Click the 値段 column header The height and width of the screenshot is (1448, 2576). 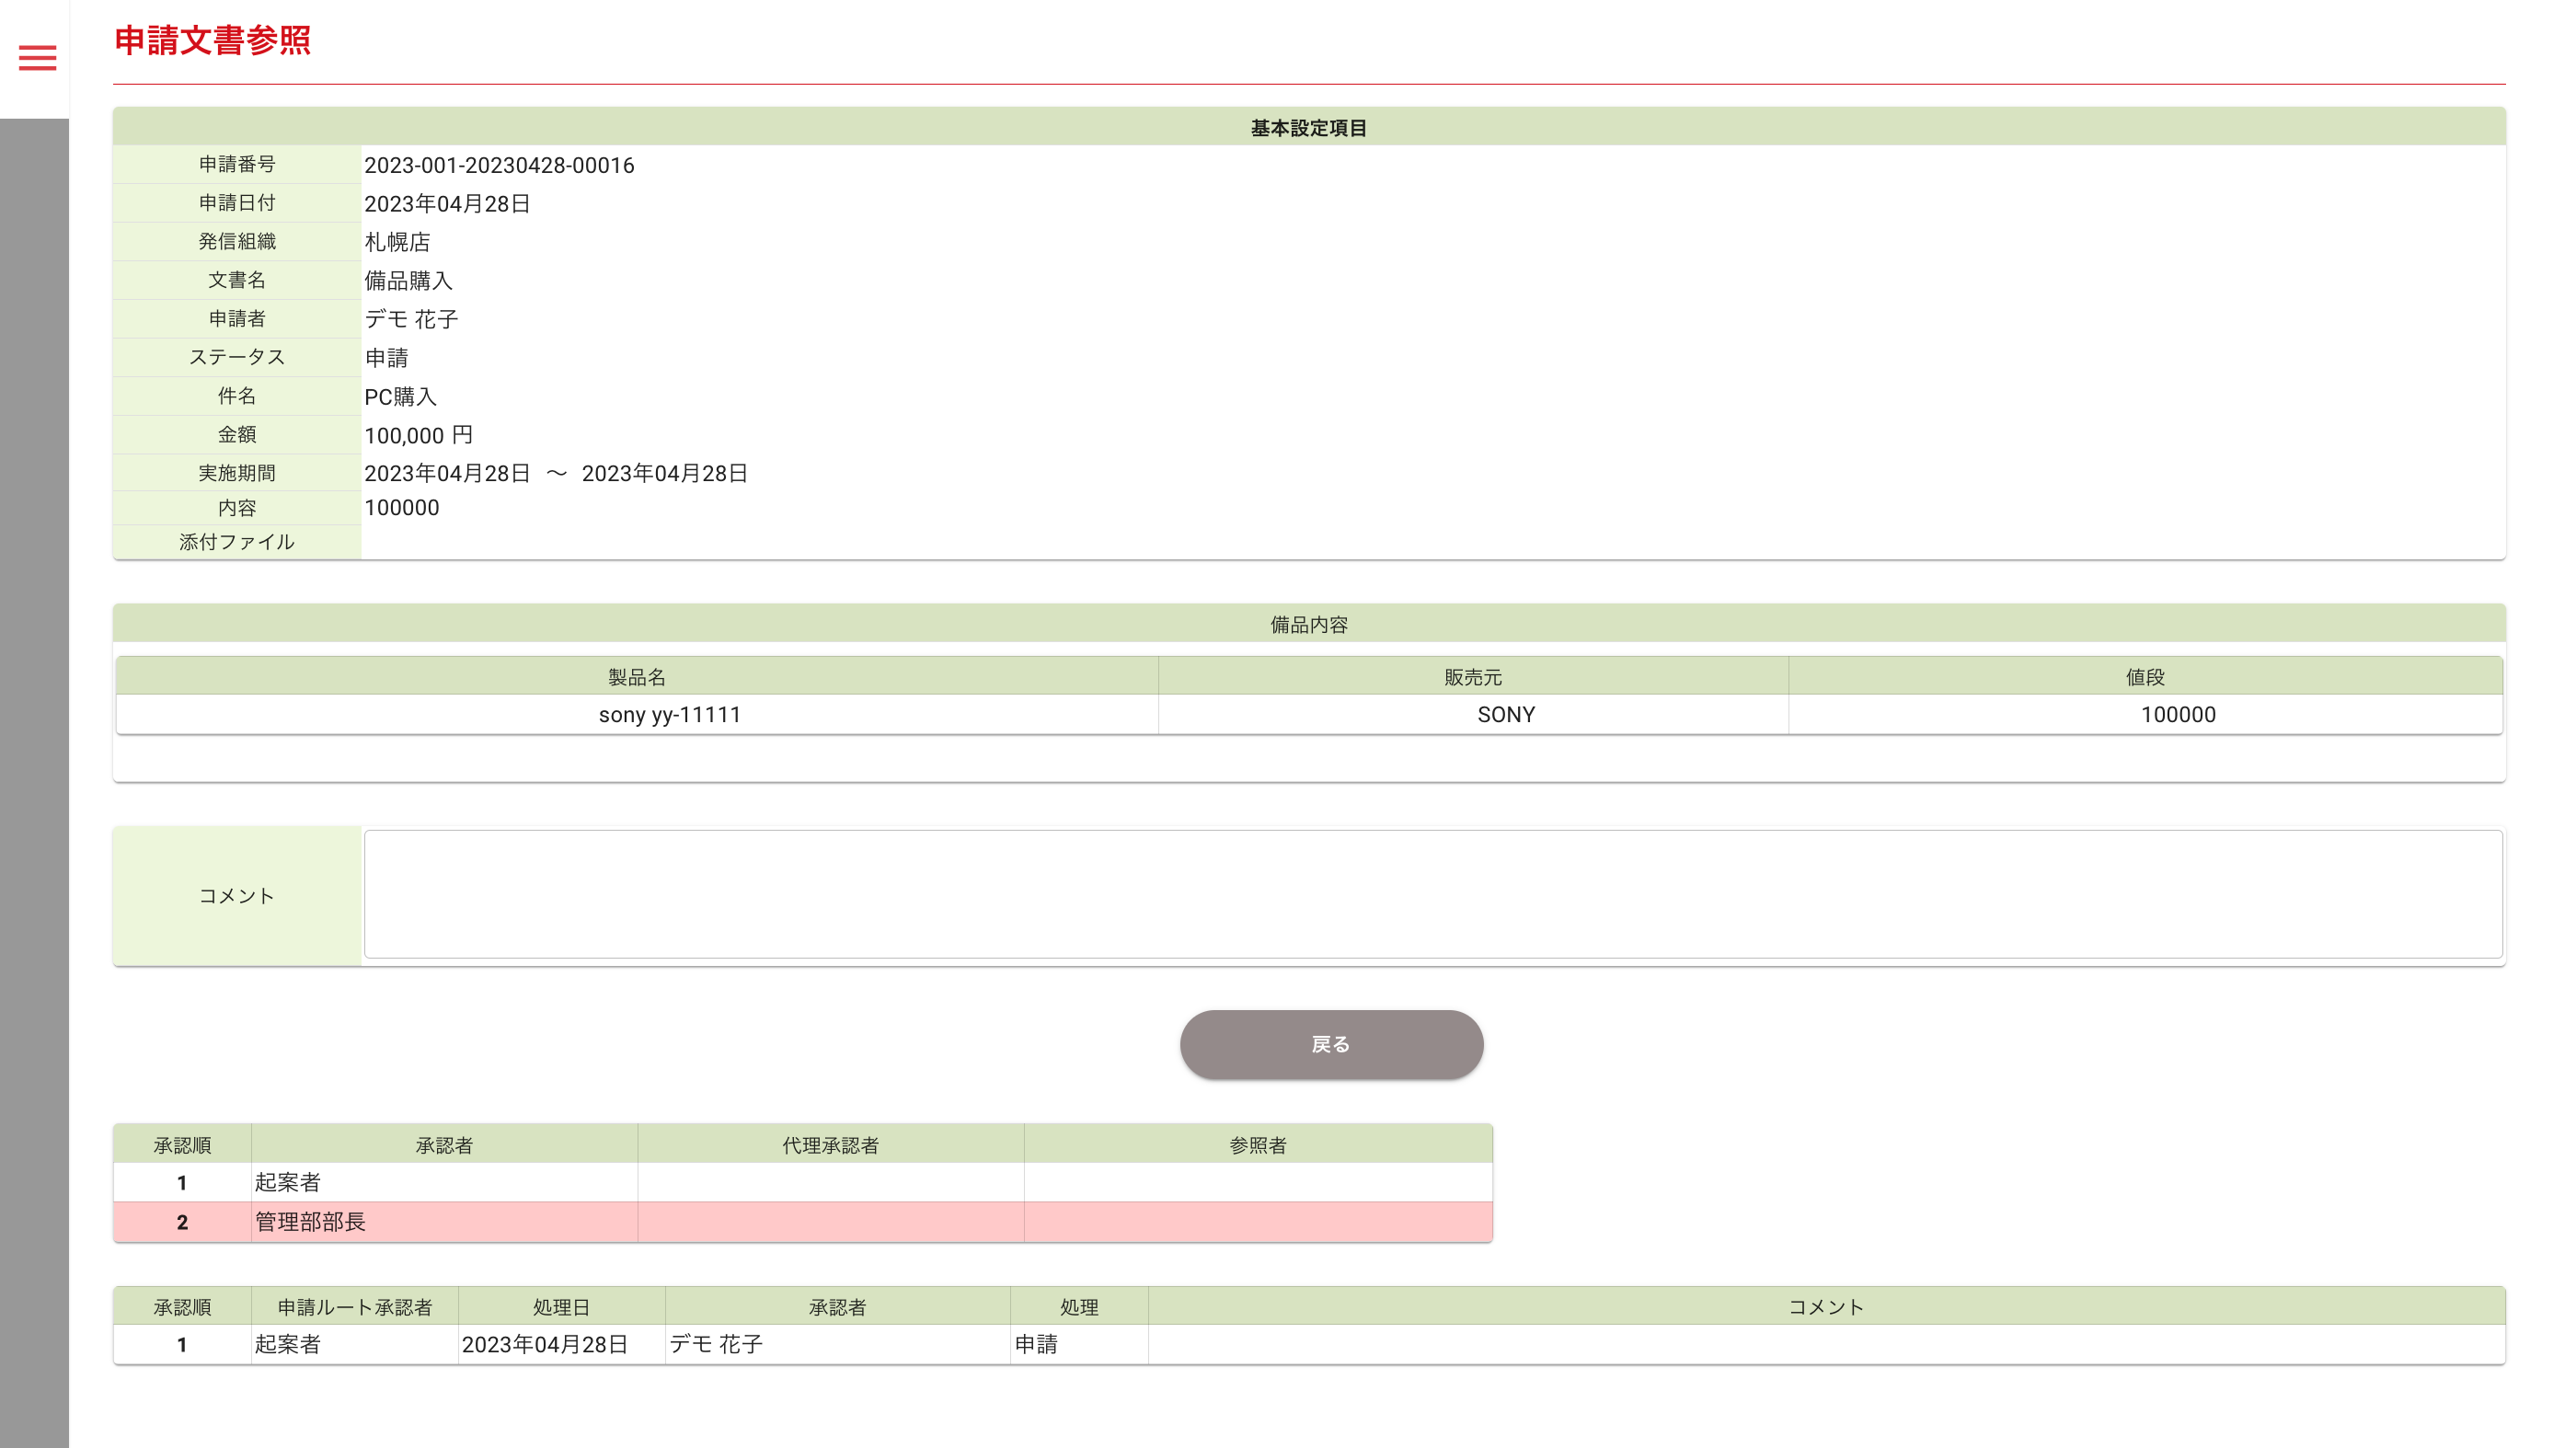[2144, 677]
